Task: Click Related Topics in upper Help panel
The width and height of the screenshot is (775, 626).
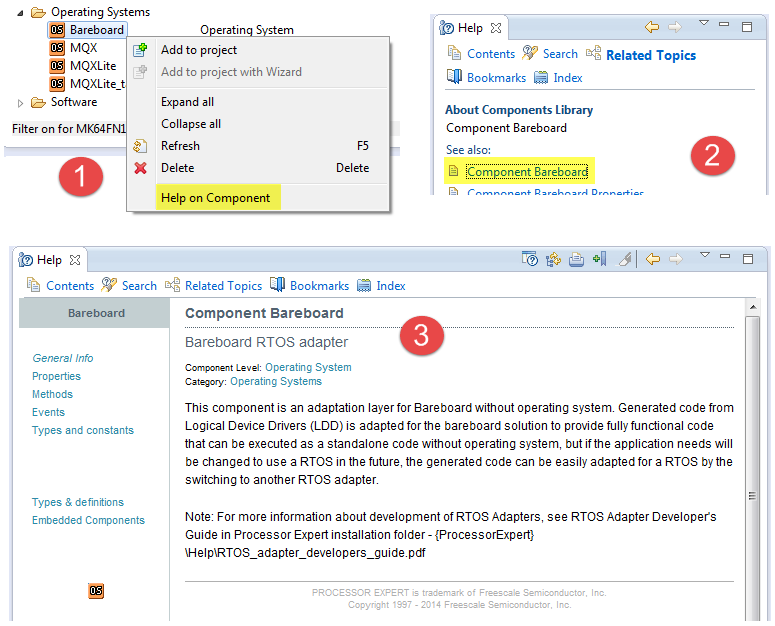Action: [651, 55]
